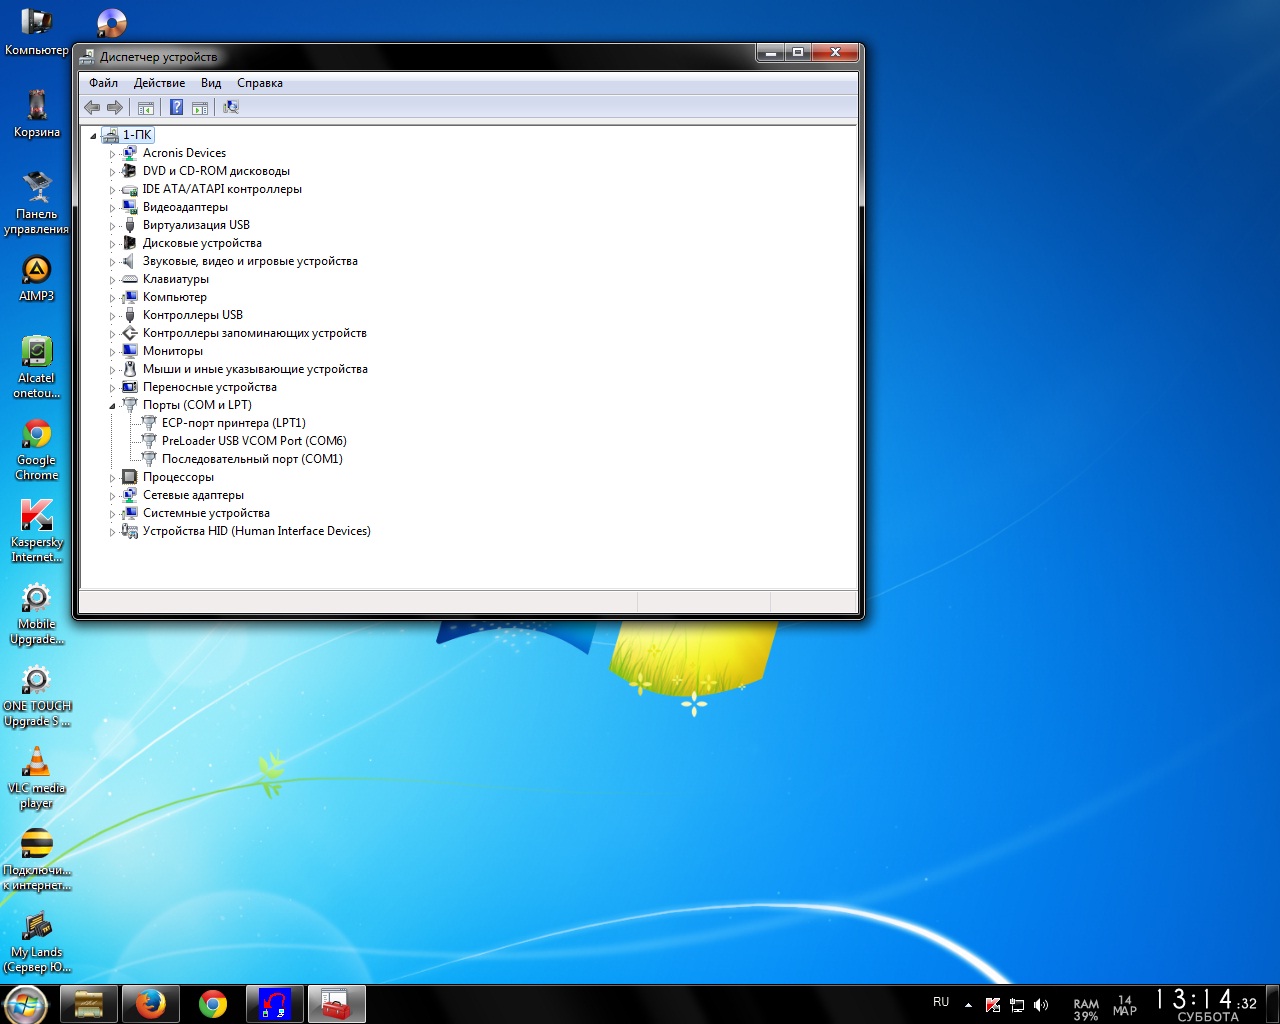Click the Панель управления desktop icon
The width and height of the screenshot is (1280, 1024).
click(x=37, y=202)
